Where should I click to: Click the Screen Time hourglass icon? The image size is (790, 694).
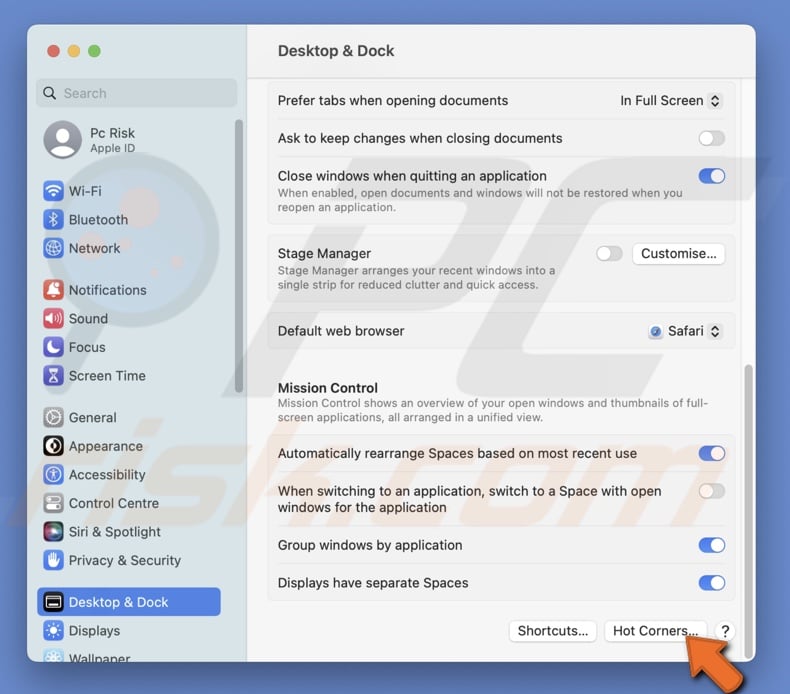pos(53,375)
